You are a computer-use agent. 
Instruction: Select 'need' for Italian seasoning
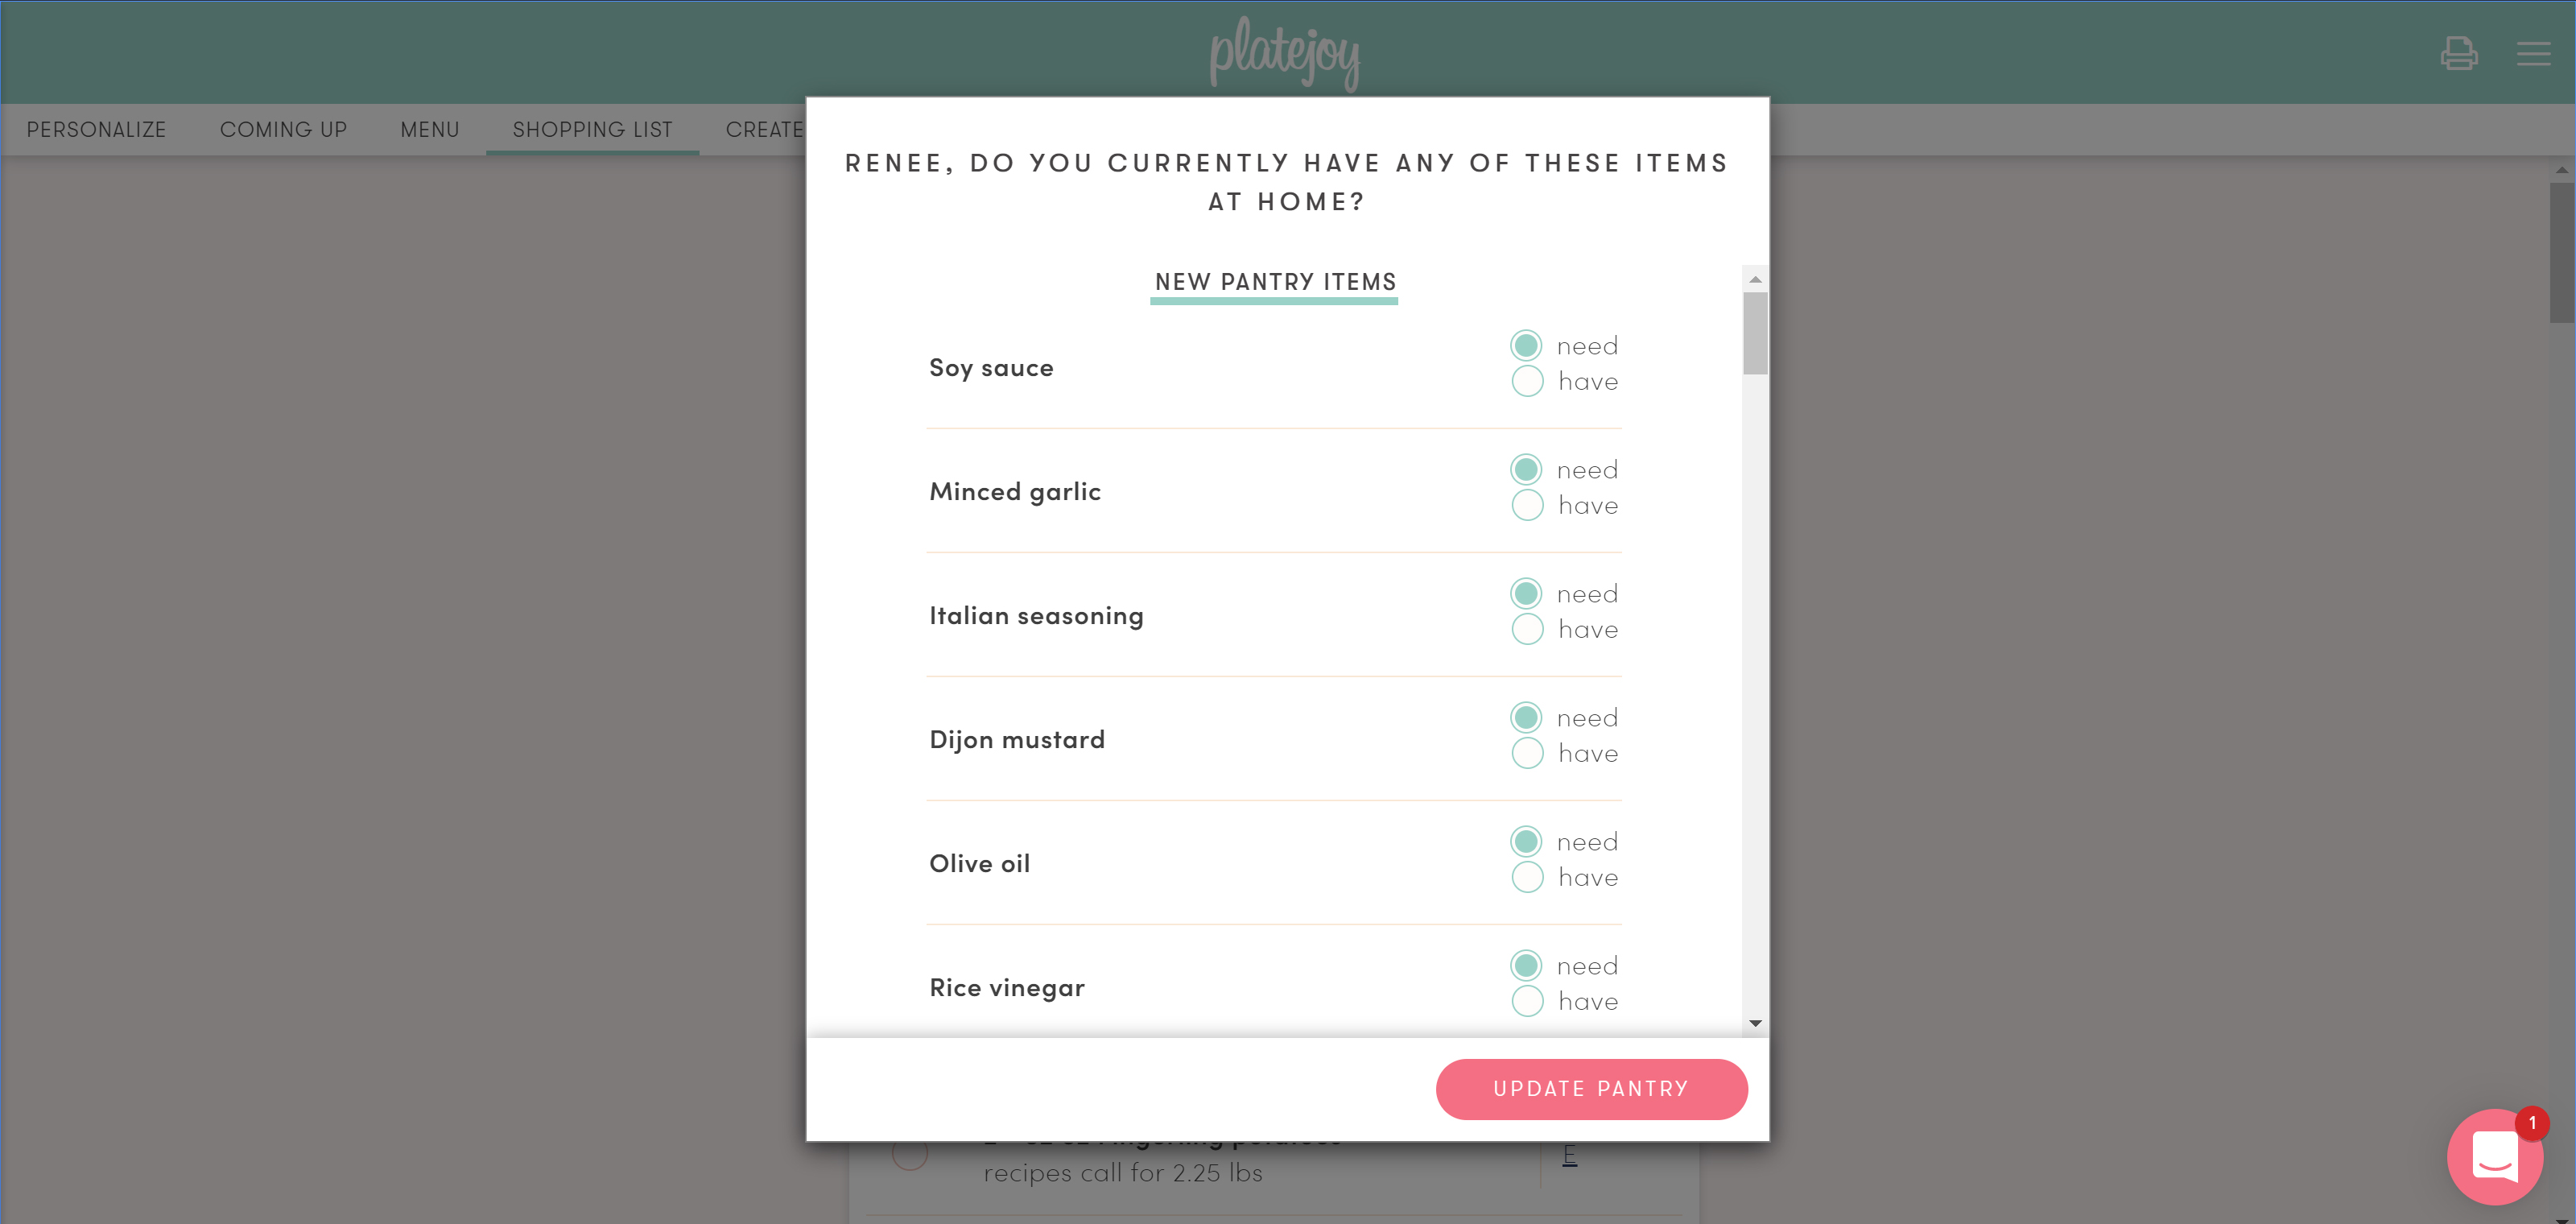click(x=1526, y=594)
